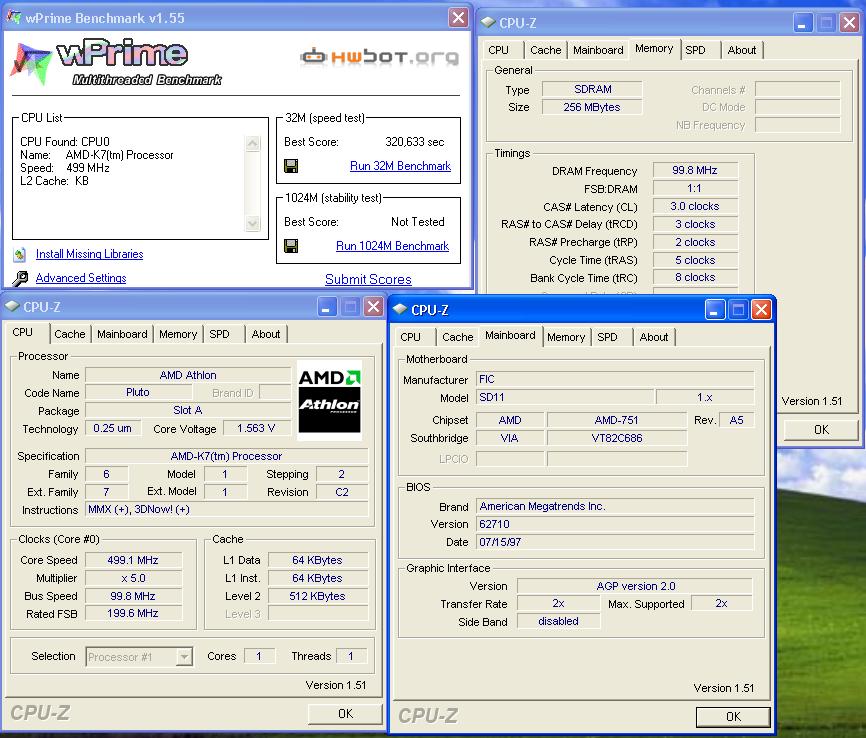Switch to Mainboard tab in CPU window
Screen dimensions: 866x738
[122, 334]
